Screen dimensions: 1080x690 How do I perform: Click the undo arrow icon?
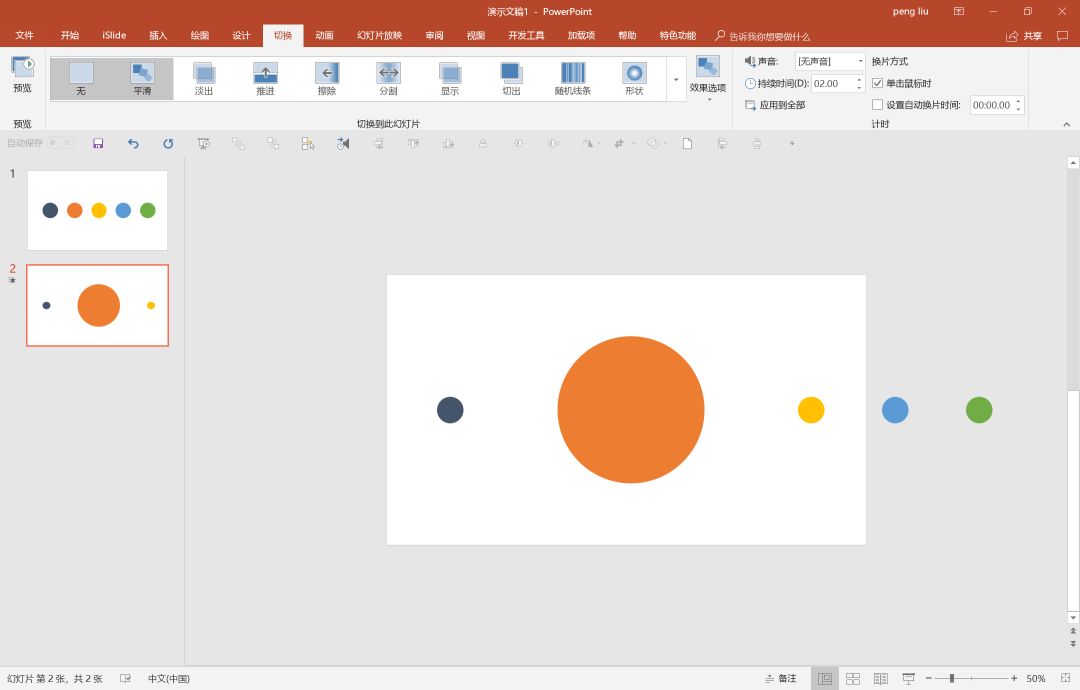coord(133,143)
